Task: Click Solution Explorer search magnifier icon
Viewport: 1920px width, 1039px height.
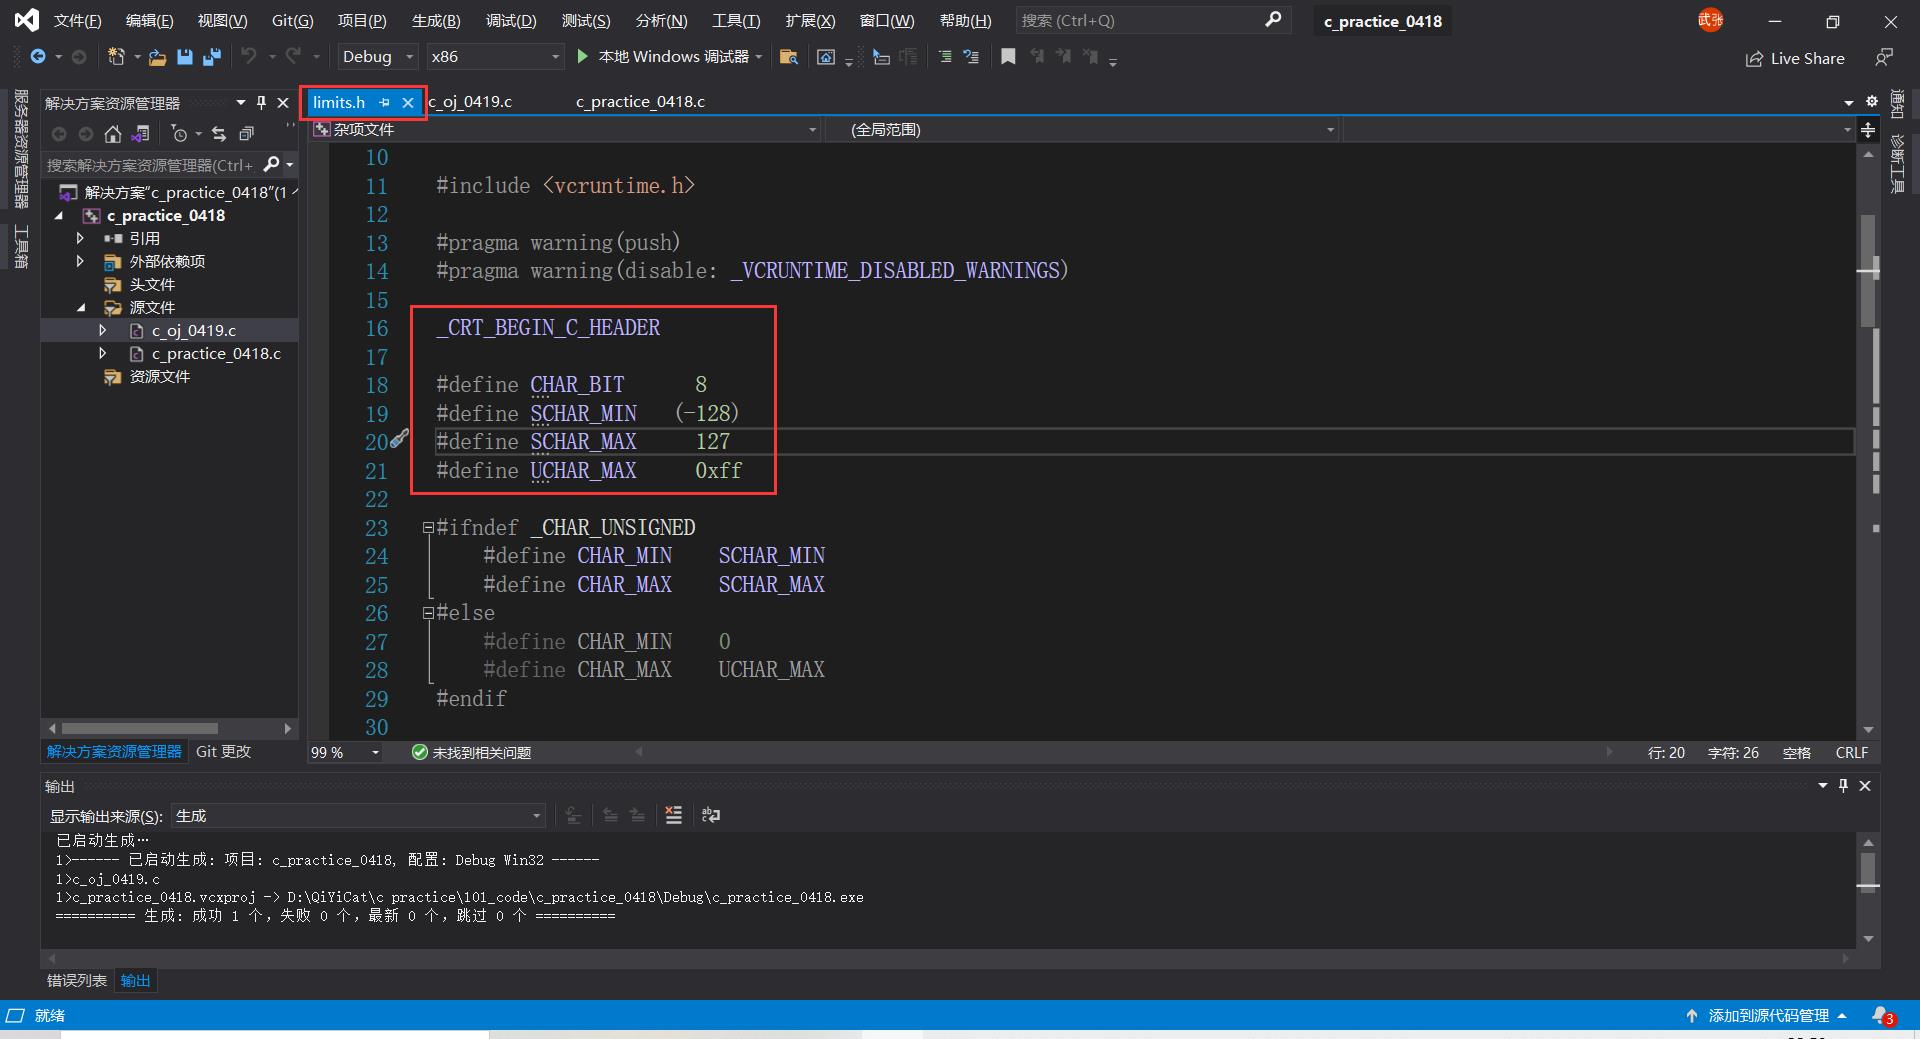Action: point(271,164)
